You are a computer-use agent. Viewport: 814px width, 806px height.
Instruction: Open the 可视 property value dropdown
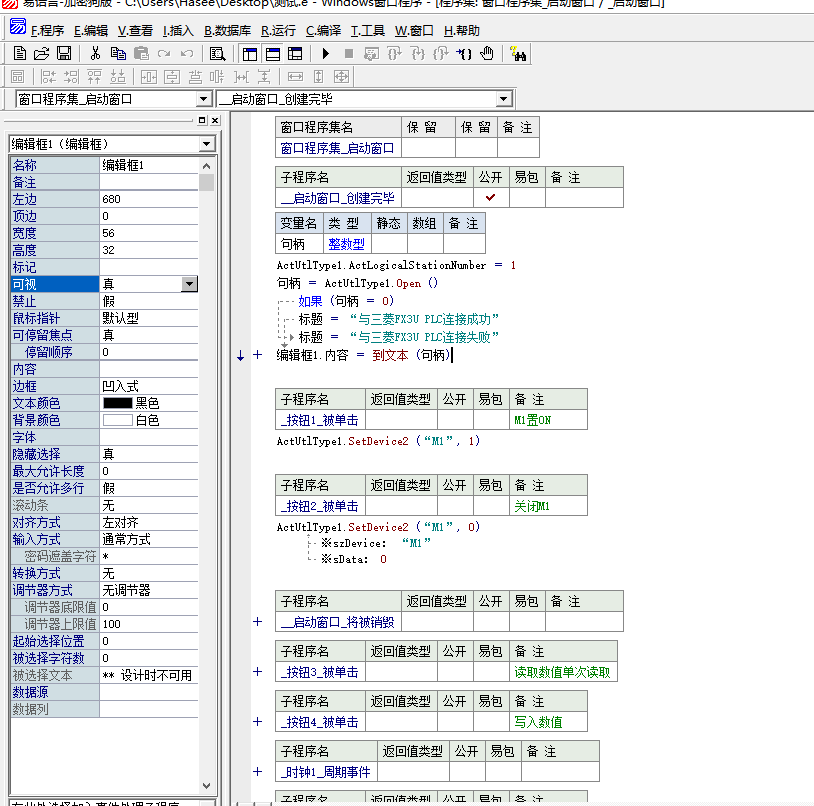189,284
